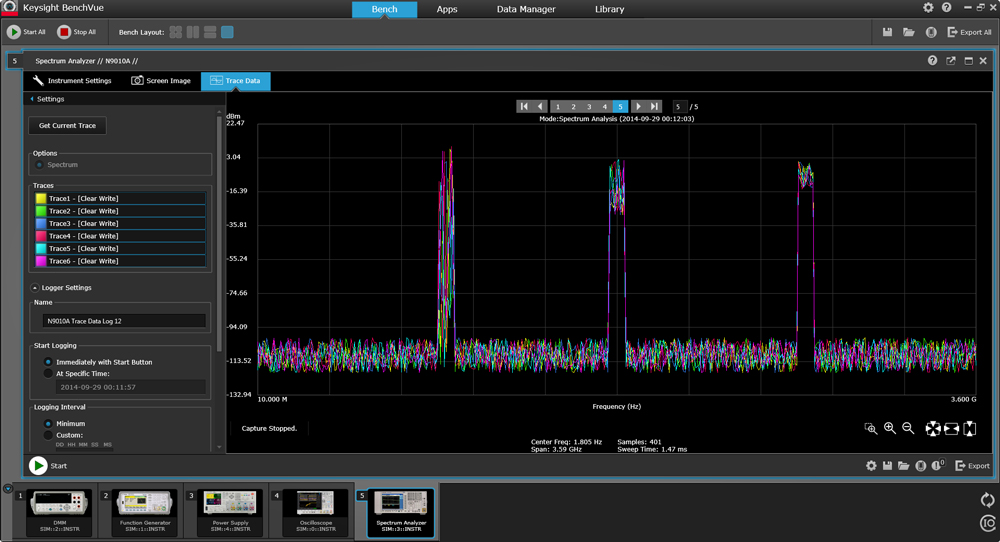This screenshot has width=1000, height=542.
Task: Click the Stop All red icon
Action: [64, 32]
